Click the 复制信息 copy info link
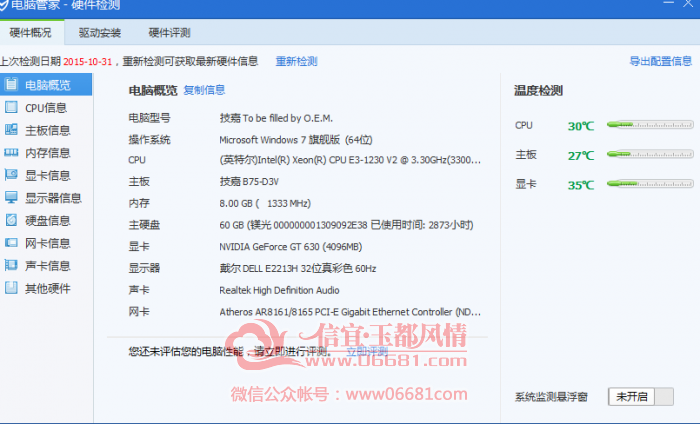Image resolution: width=700 pixels, height=424 pixels. coord(204,90)
